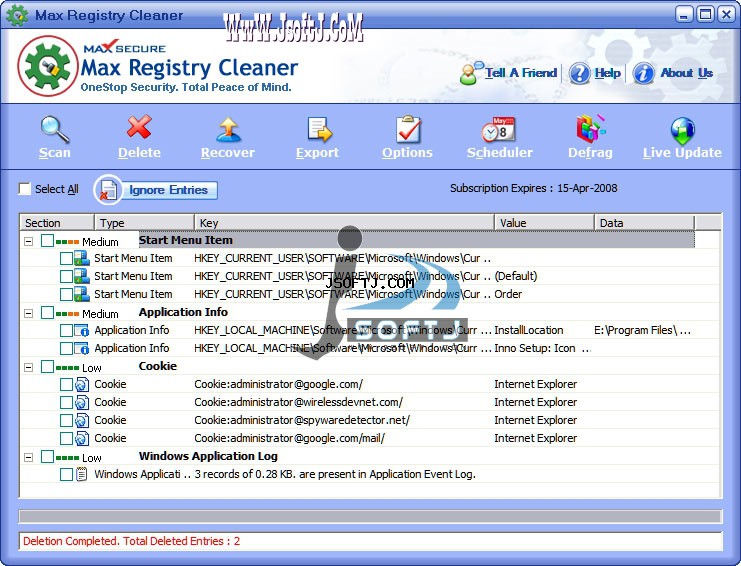Open the Options clipboard icon

pos(408,129)
